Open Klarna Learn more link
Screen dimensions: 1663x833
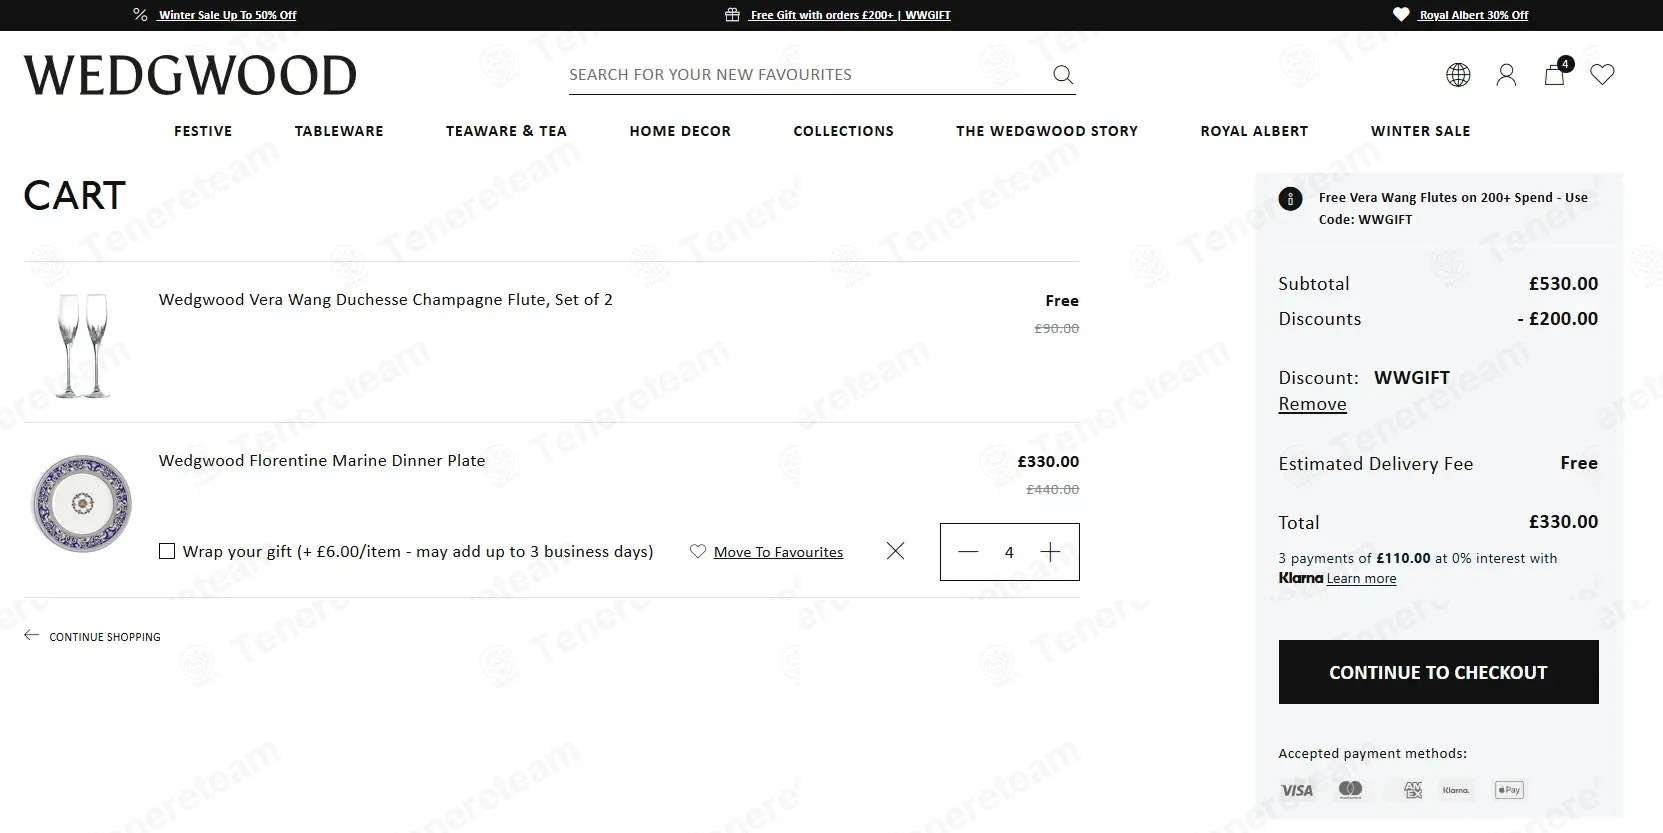(x=1361, y=578)
